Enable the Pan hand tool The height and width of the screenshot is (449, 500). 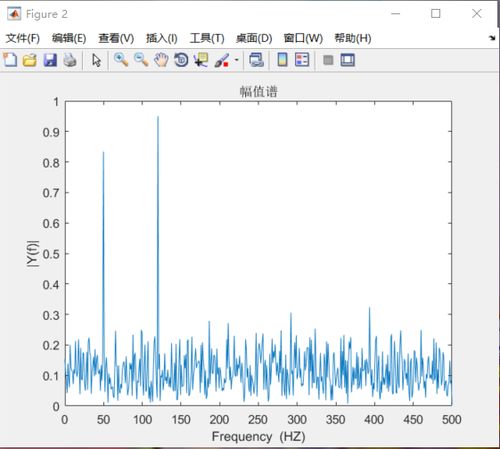[x=161, y=60]
